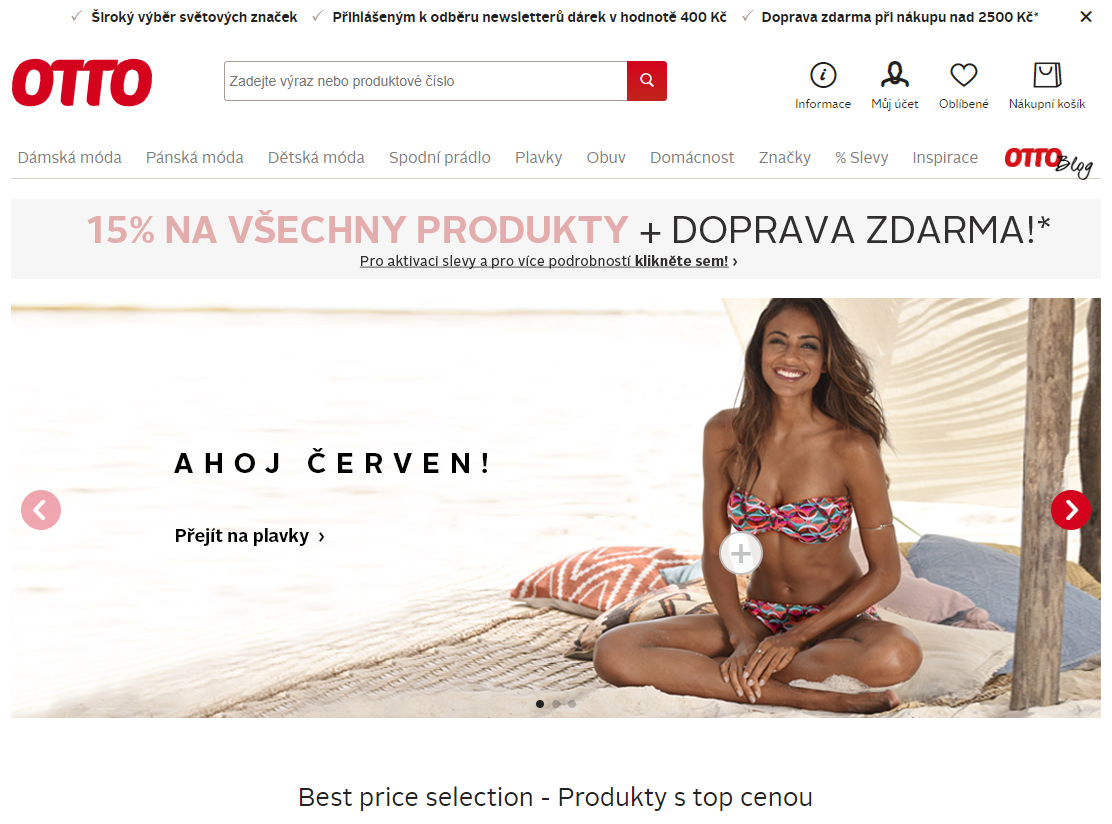Open the Dámská móda menu
This screenshot has height=824, width=1112.
[70, 157]
